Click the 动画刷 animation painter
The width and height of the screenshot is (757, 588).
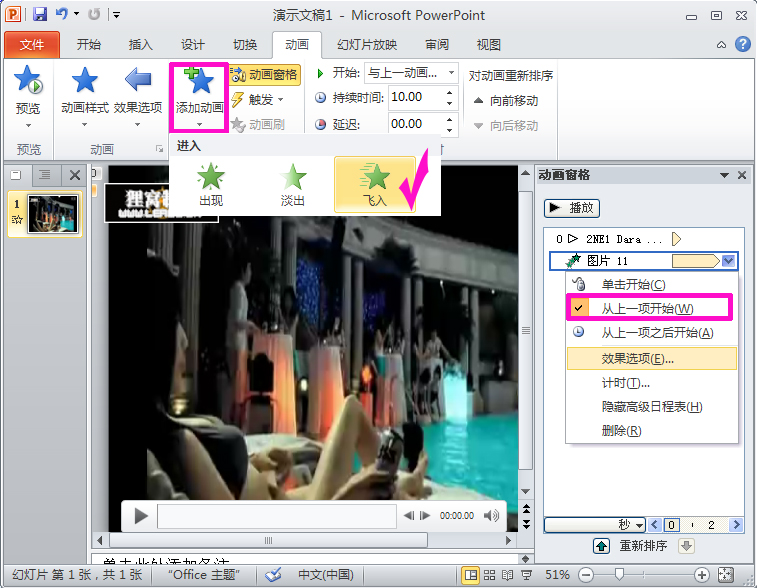[x=258, y=125]
